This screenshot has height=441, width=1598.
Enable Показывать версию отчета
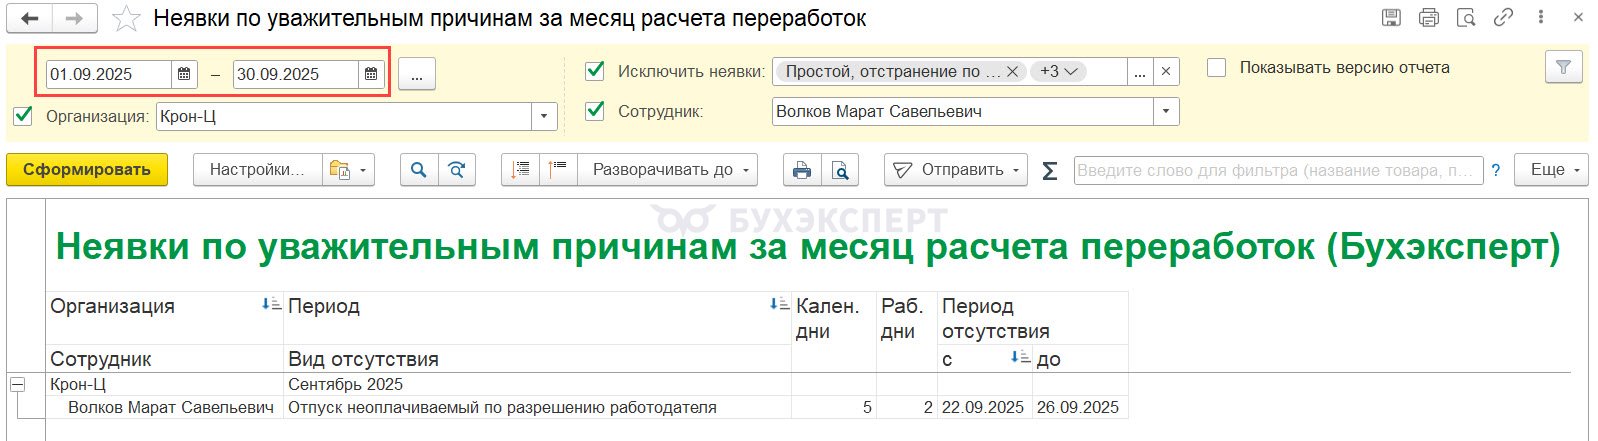pos(1216,67)
